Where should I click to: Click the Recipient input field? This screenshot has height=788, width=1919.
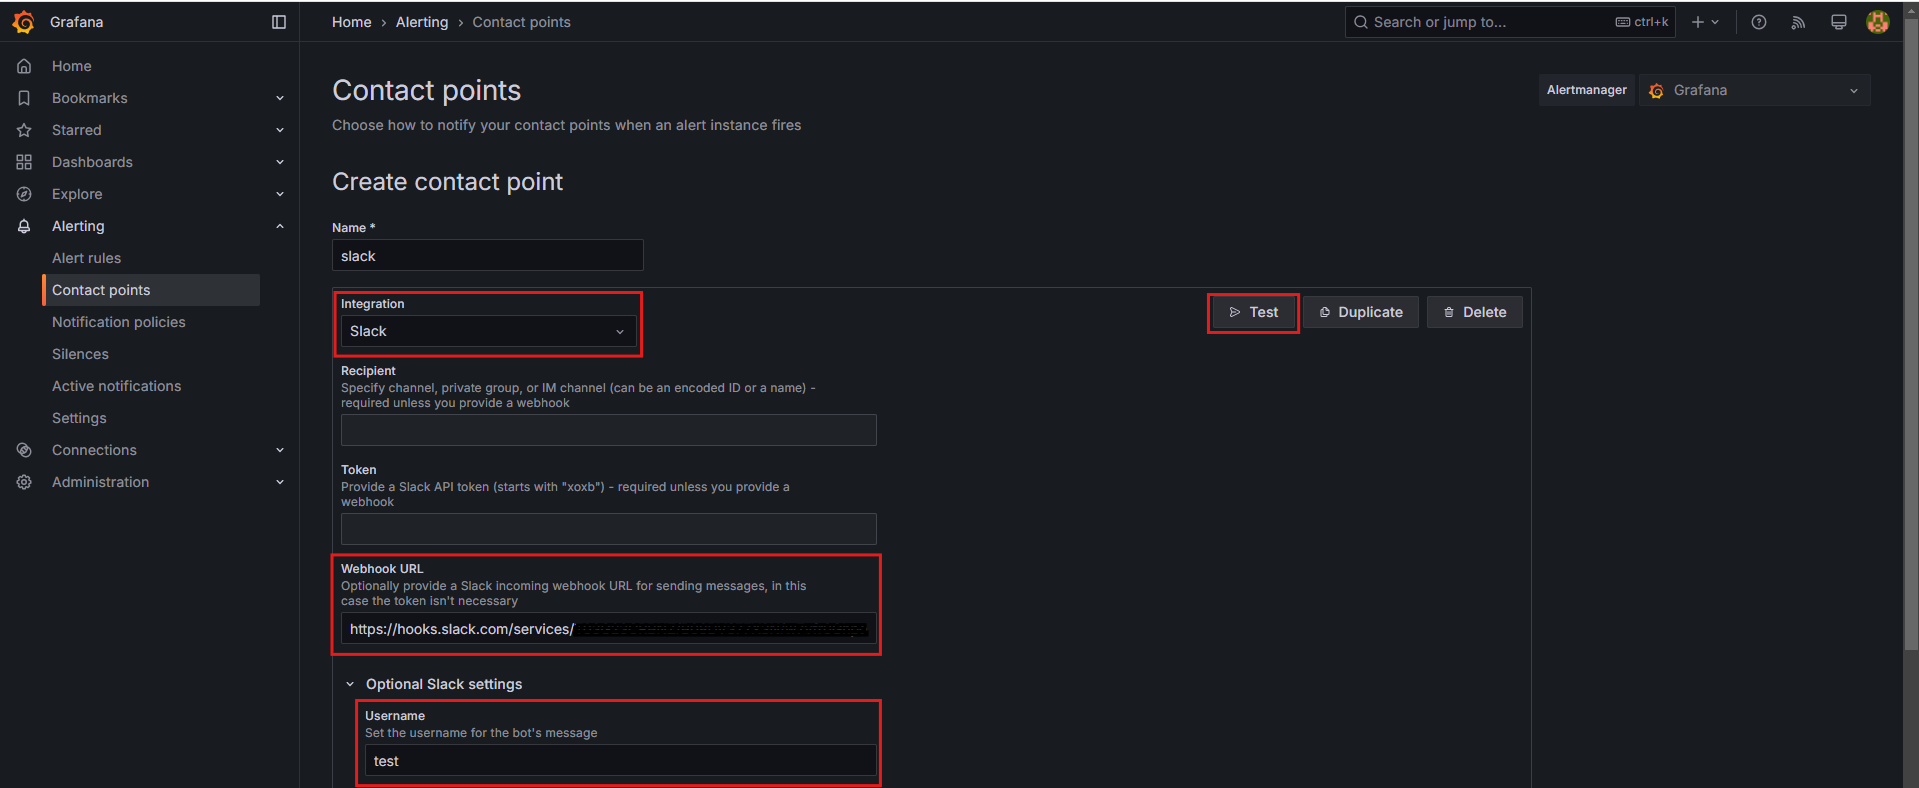pos(609,430)
